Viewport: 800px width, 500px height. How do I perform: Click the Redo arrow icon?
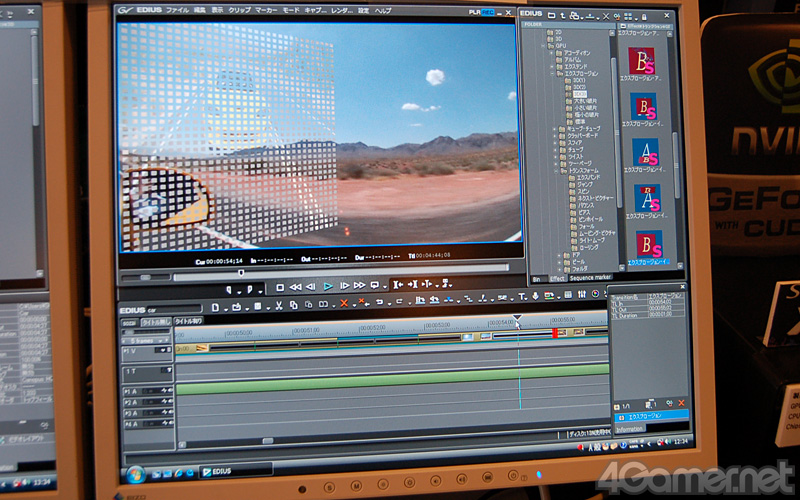pos(399,301)
